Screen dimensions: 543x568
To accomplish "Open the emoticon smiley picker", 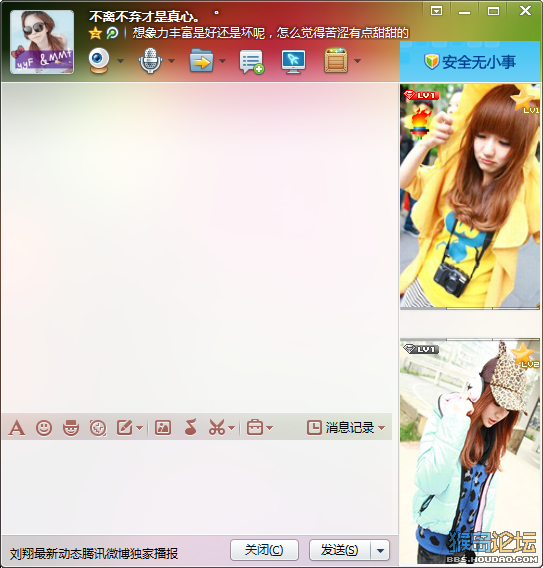I will 44,428.
